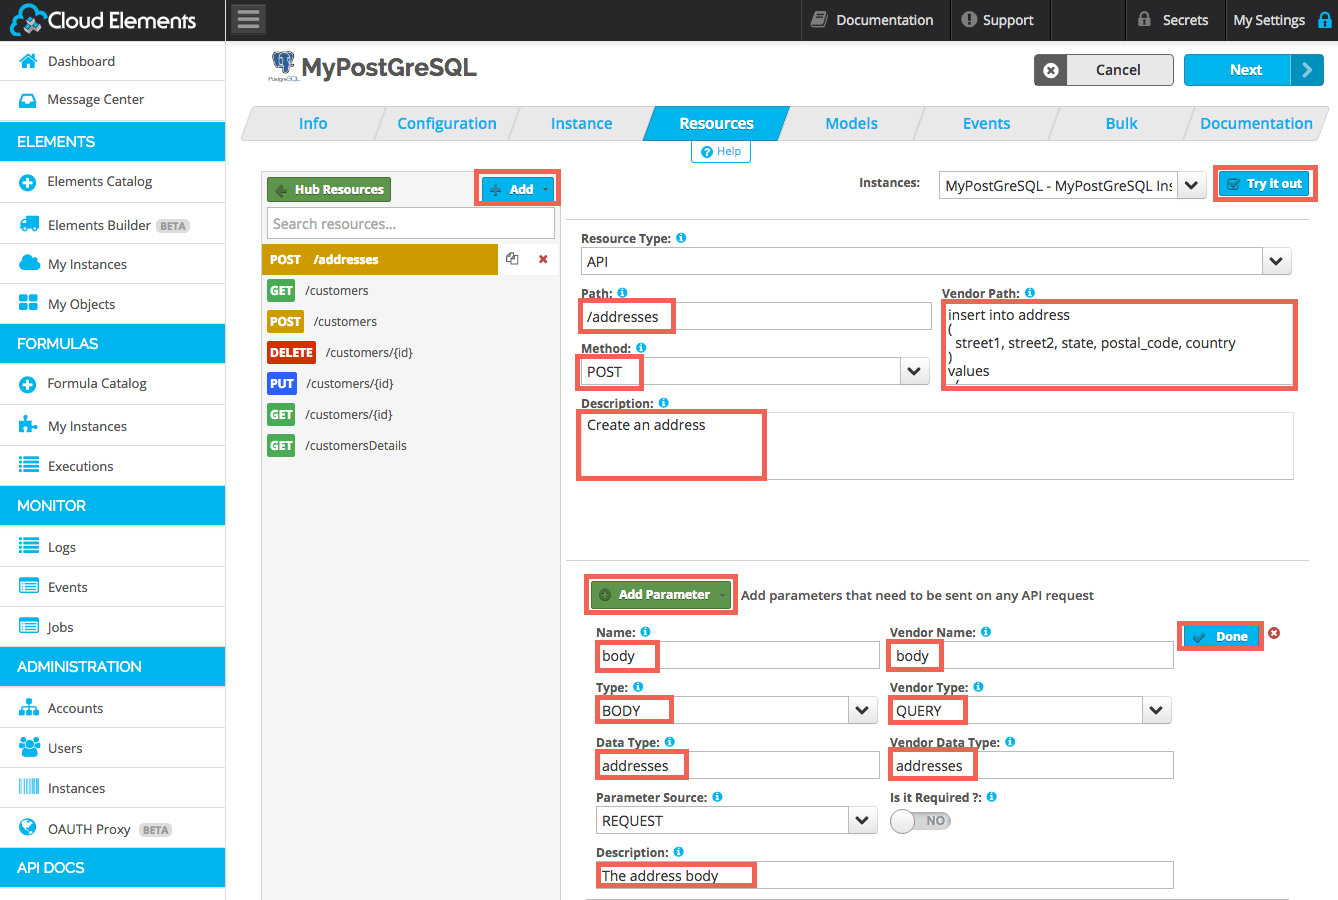The height and width of the screenshot is (900, 1338).
Task: Show info tooltip for Vendor Data Type
Action: (1010, 742)
